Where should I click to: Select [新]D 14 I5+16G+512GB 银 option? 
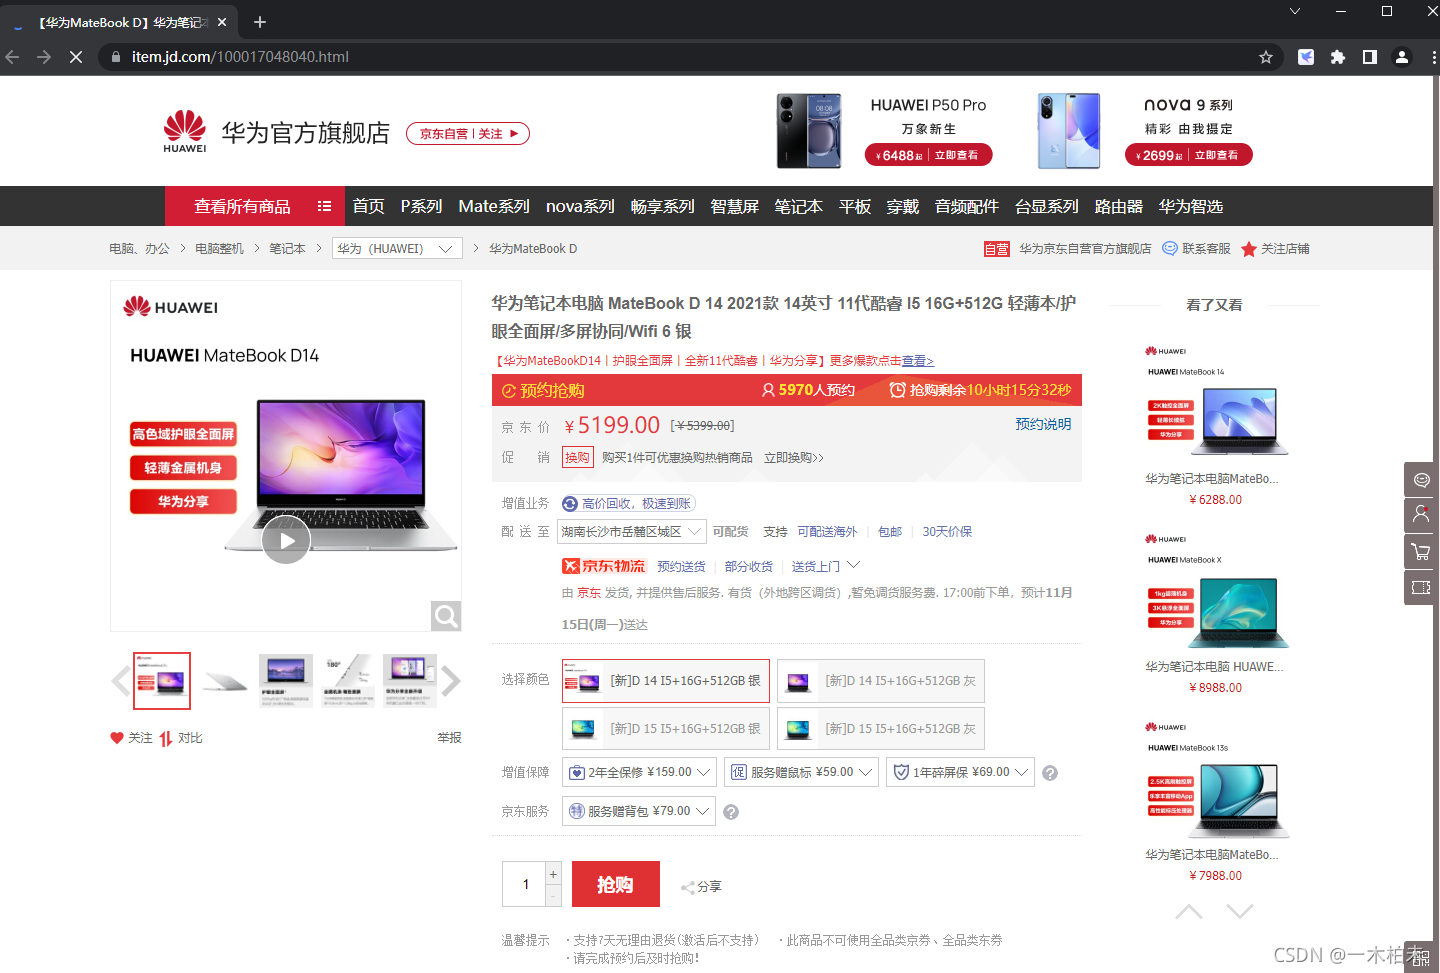(x=666, y=681)
